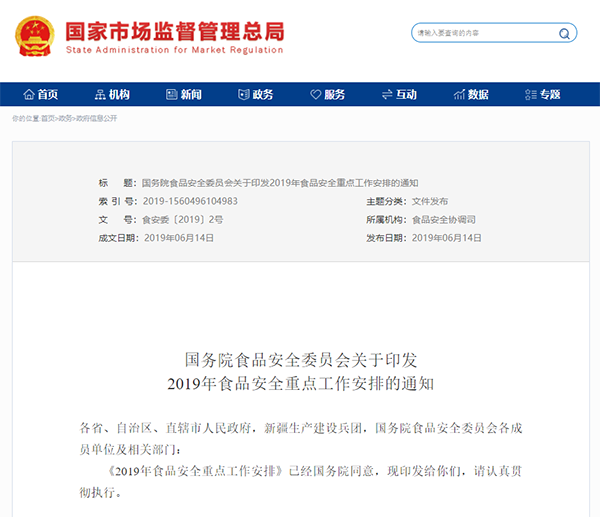This screenshot has width=600, height=517.
Task: Click the 政务 breadcrumb link
Action: (65, 119)
